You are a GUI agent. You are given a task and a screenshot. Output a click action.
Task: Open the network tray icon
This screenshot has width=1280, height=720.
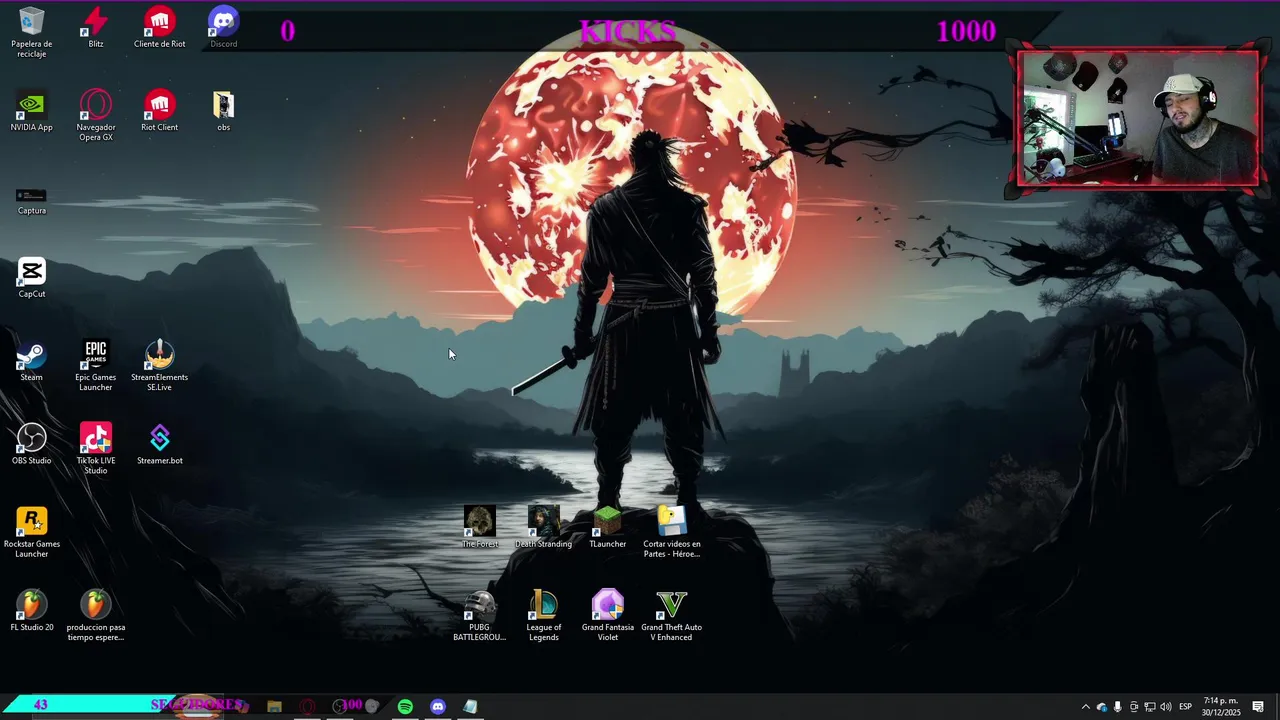(x=1150, y=707)
